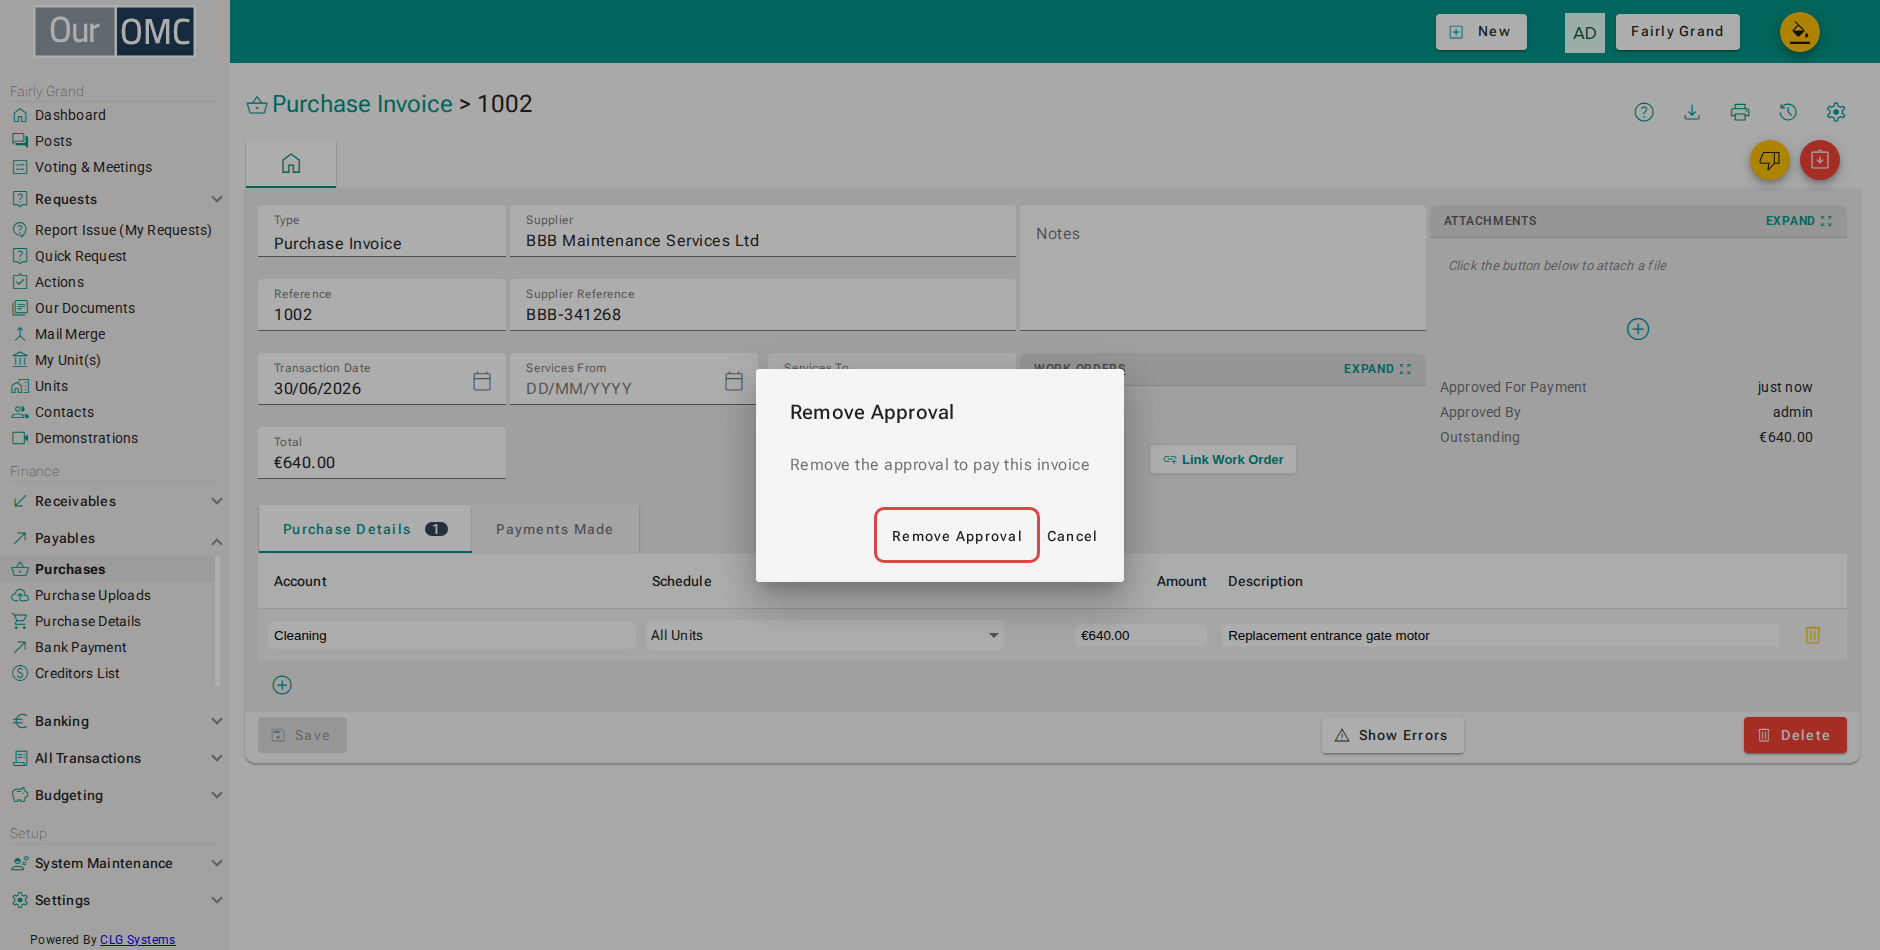Click the yellow paint-fill theme icon
This screenshot has width=1880, height=950.
1800,32
